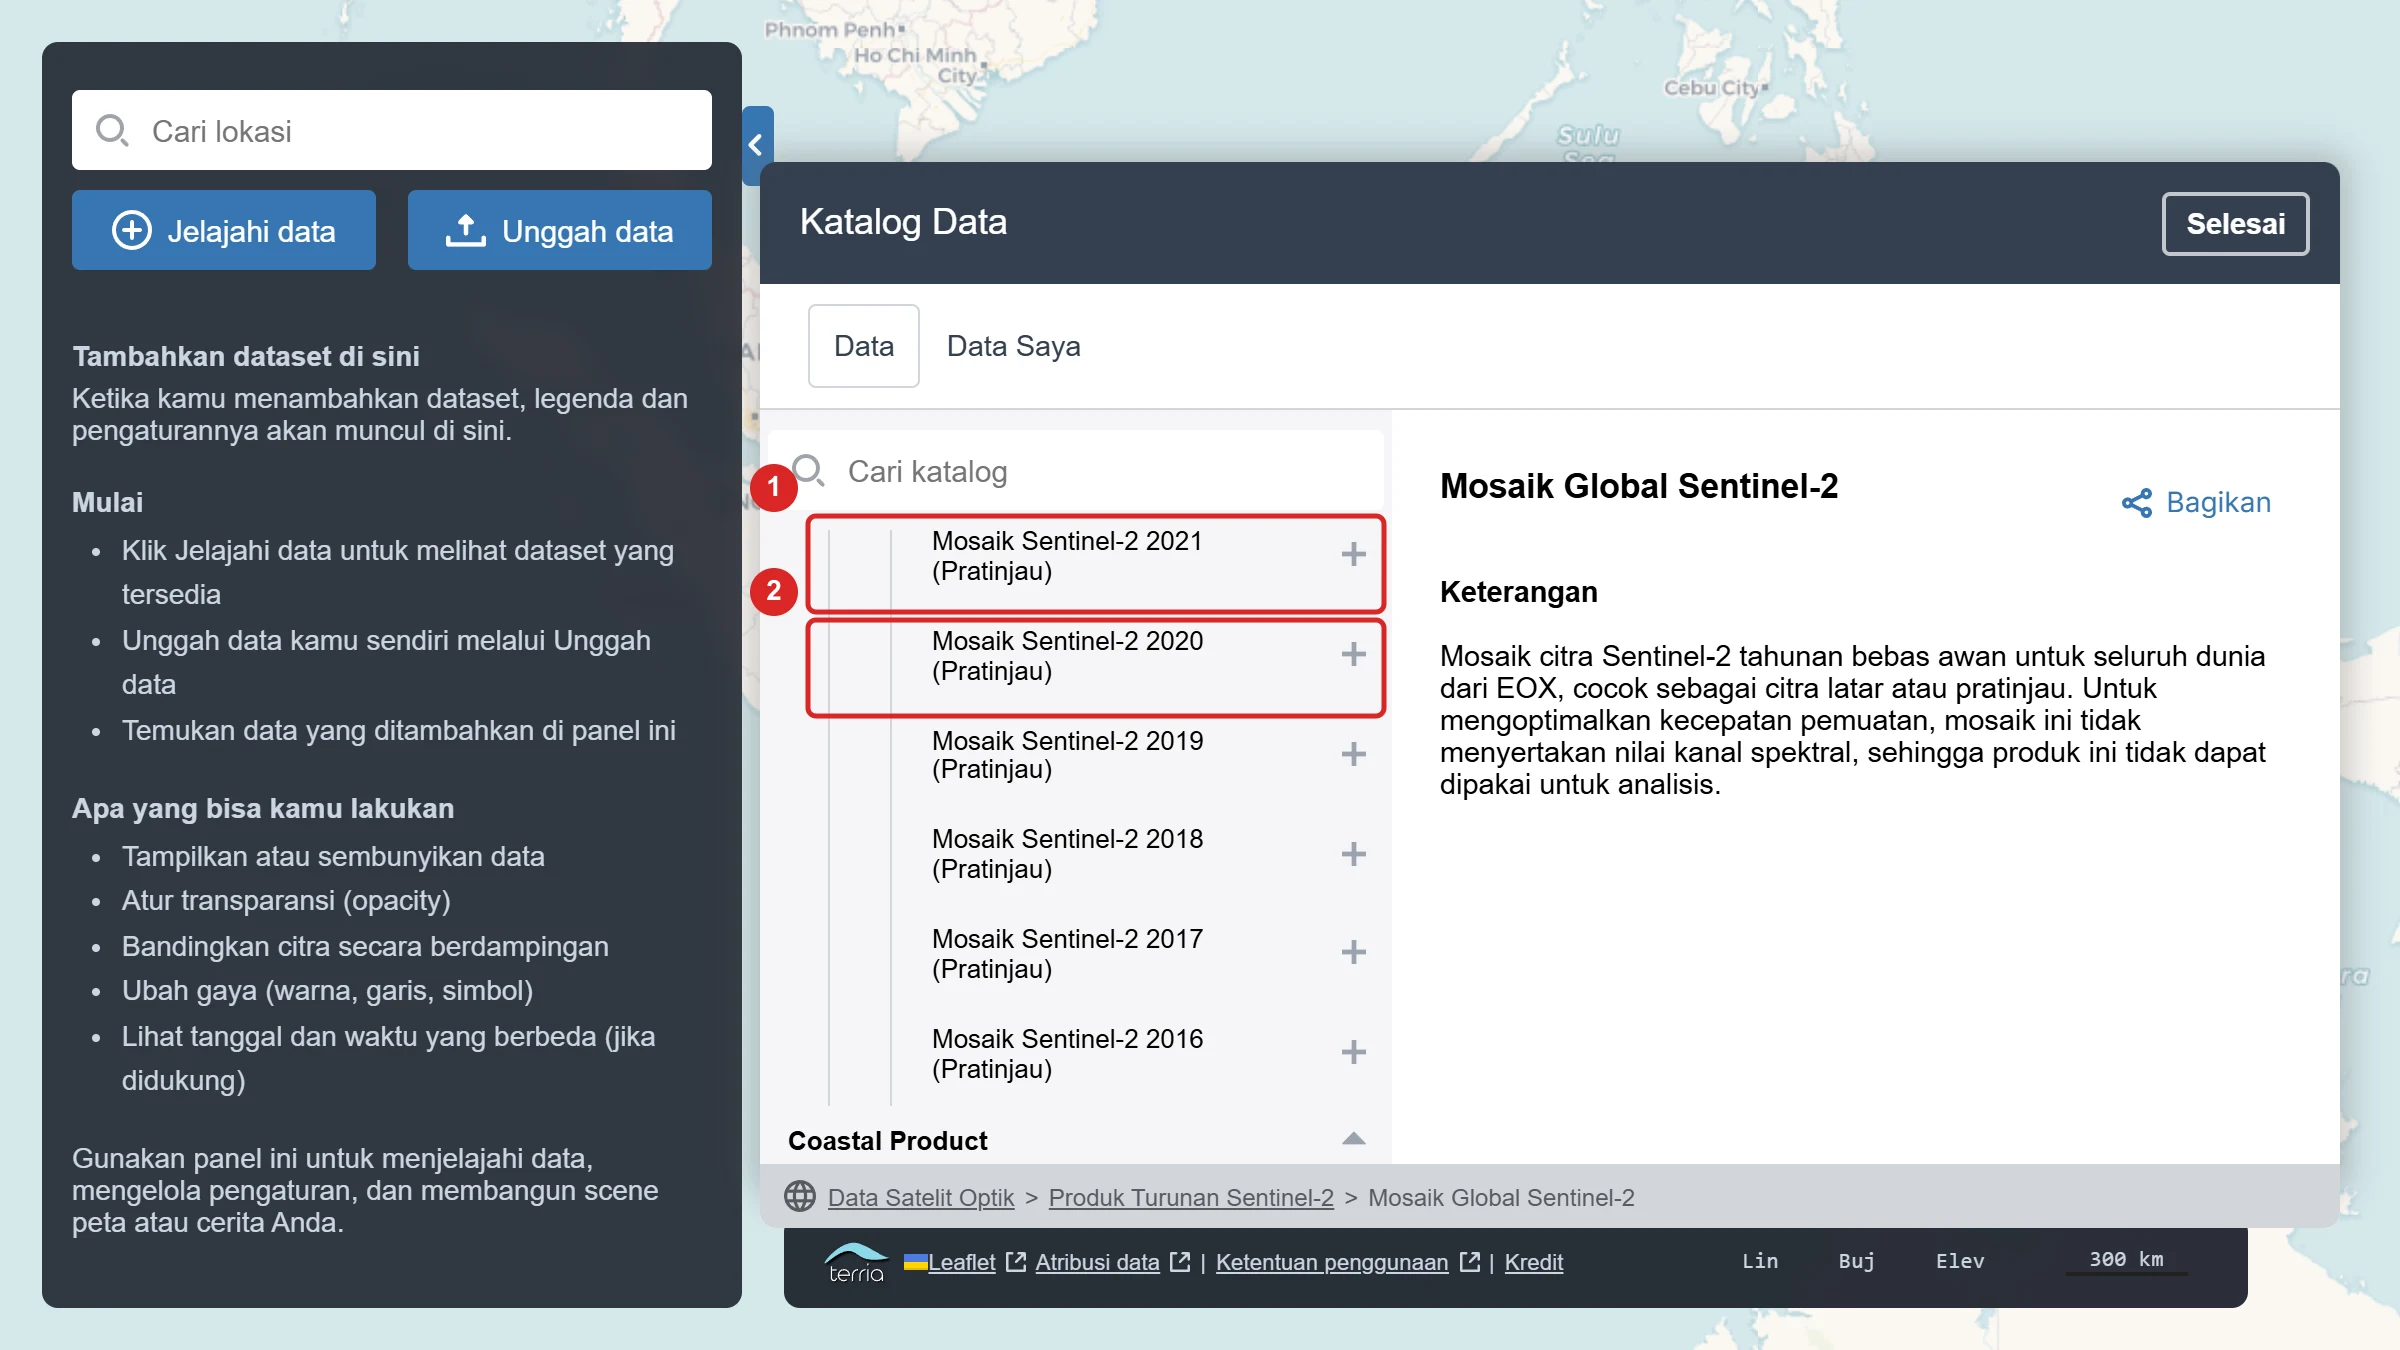Collapse the left side panel with the arrow

[757, 145]
